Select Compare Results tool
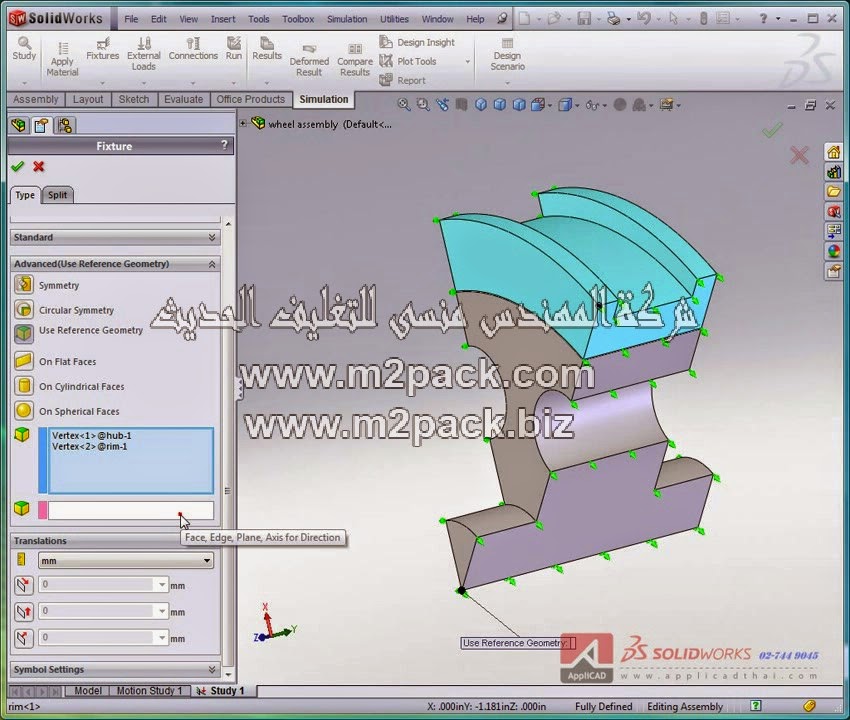Image resolution: width=850 pixels, height=720 pixels. [355, 60]
